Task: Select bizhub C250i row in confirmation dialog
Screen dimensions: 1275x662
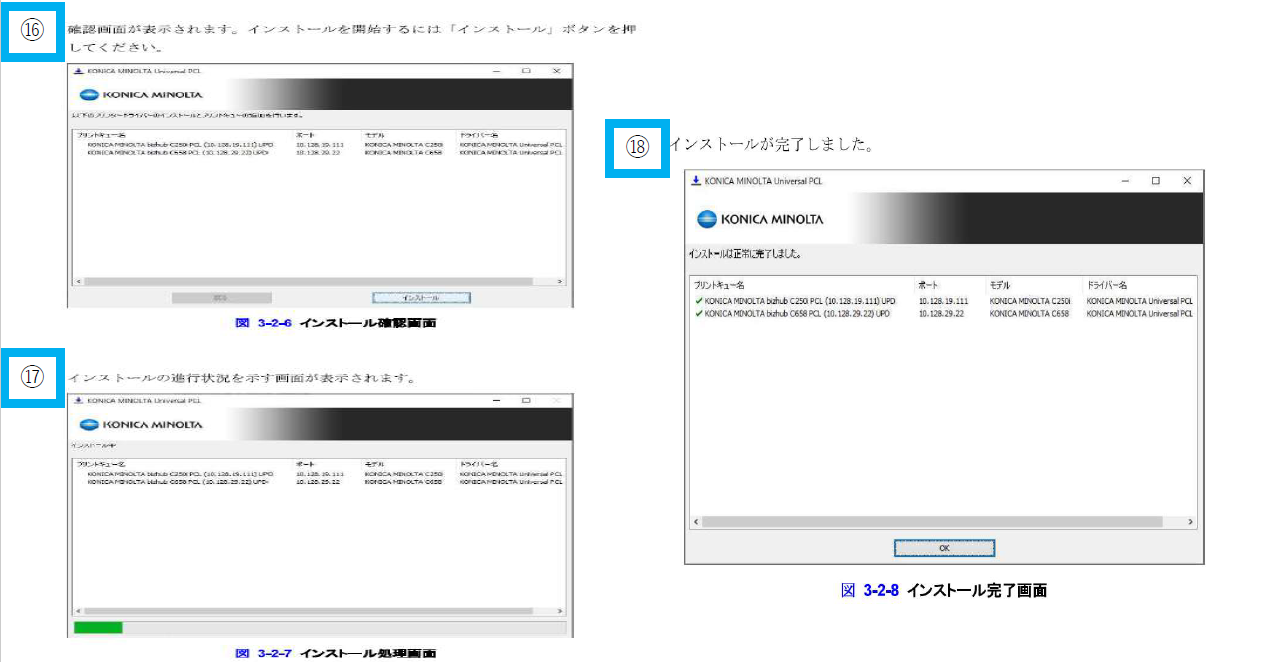Action: coord(180,144)
